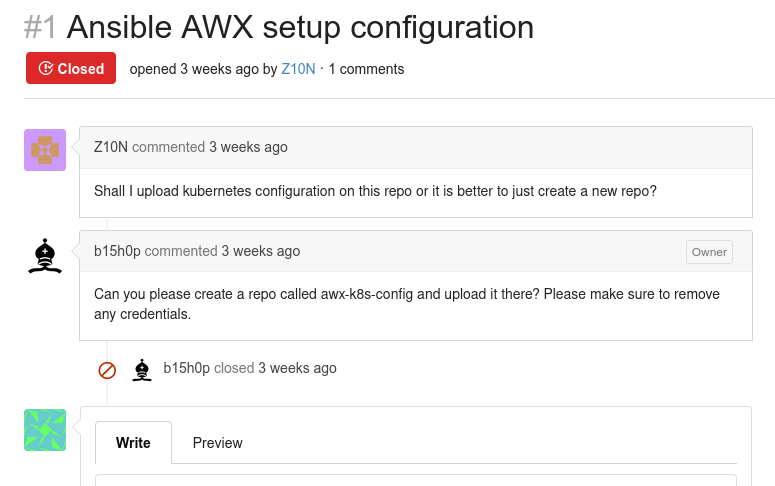Click the comment text input area

(416, 480)
